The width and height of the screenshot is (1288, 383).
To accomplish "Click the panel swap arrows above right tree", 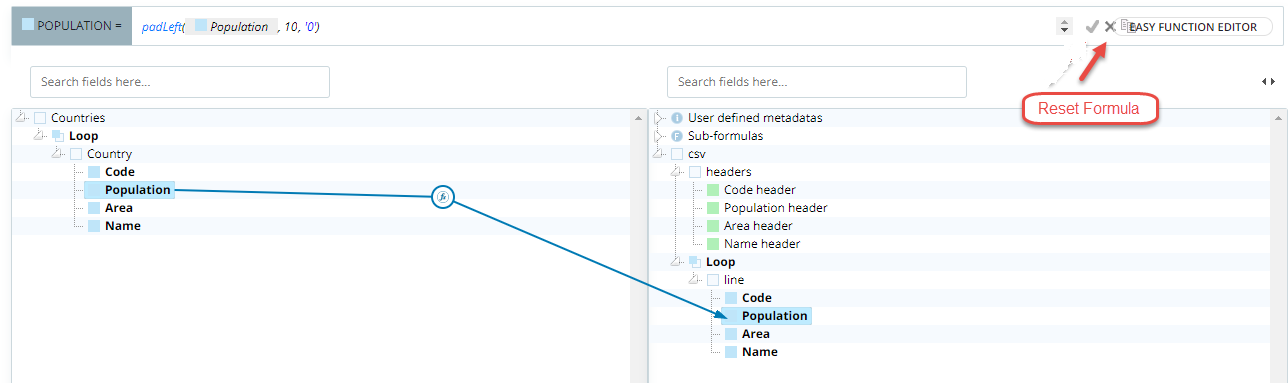I will click(1268, 82).
